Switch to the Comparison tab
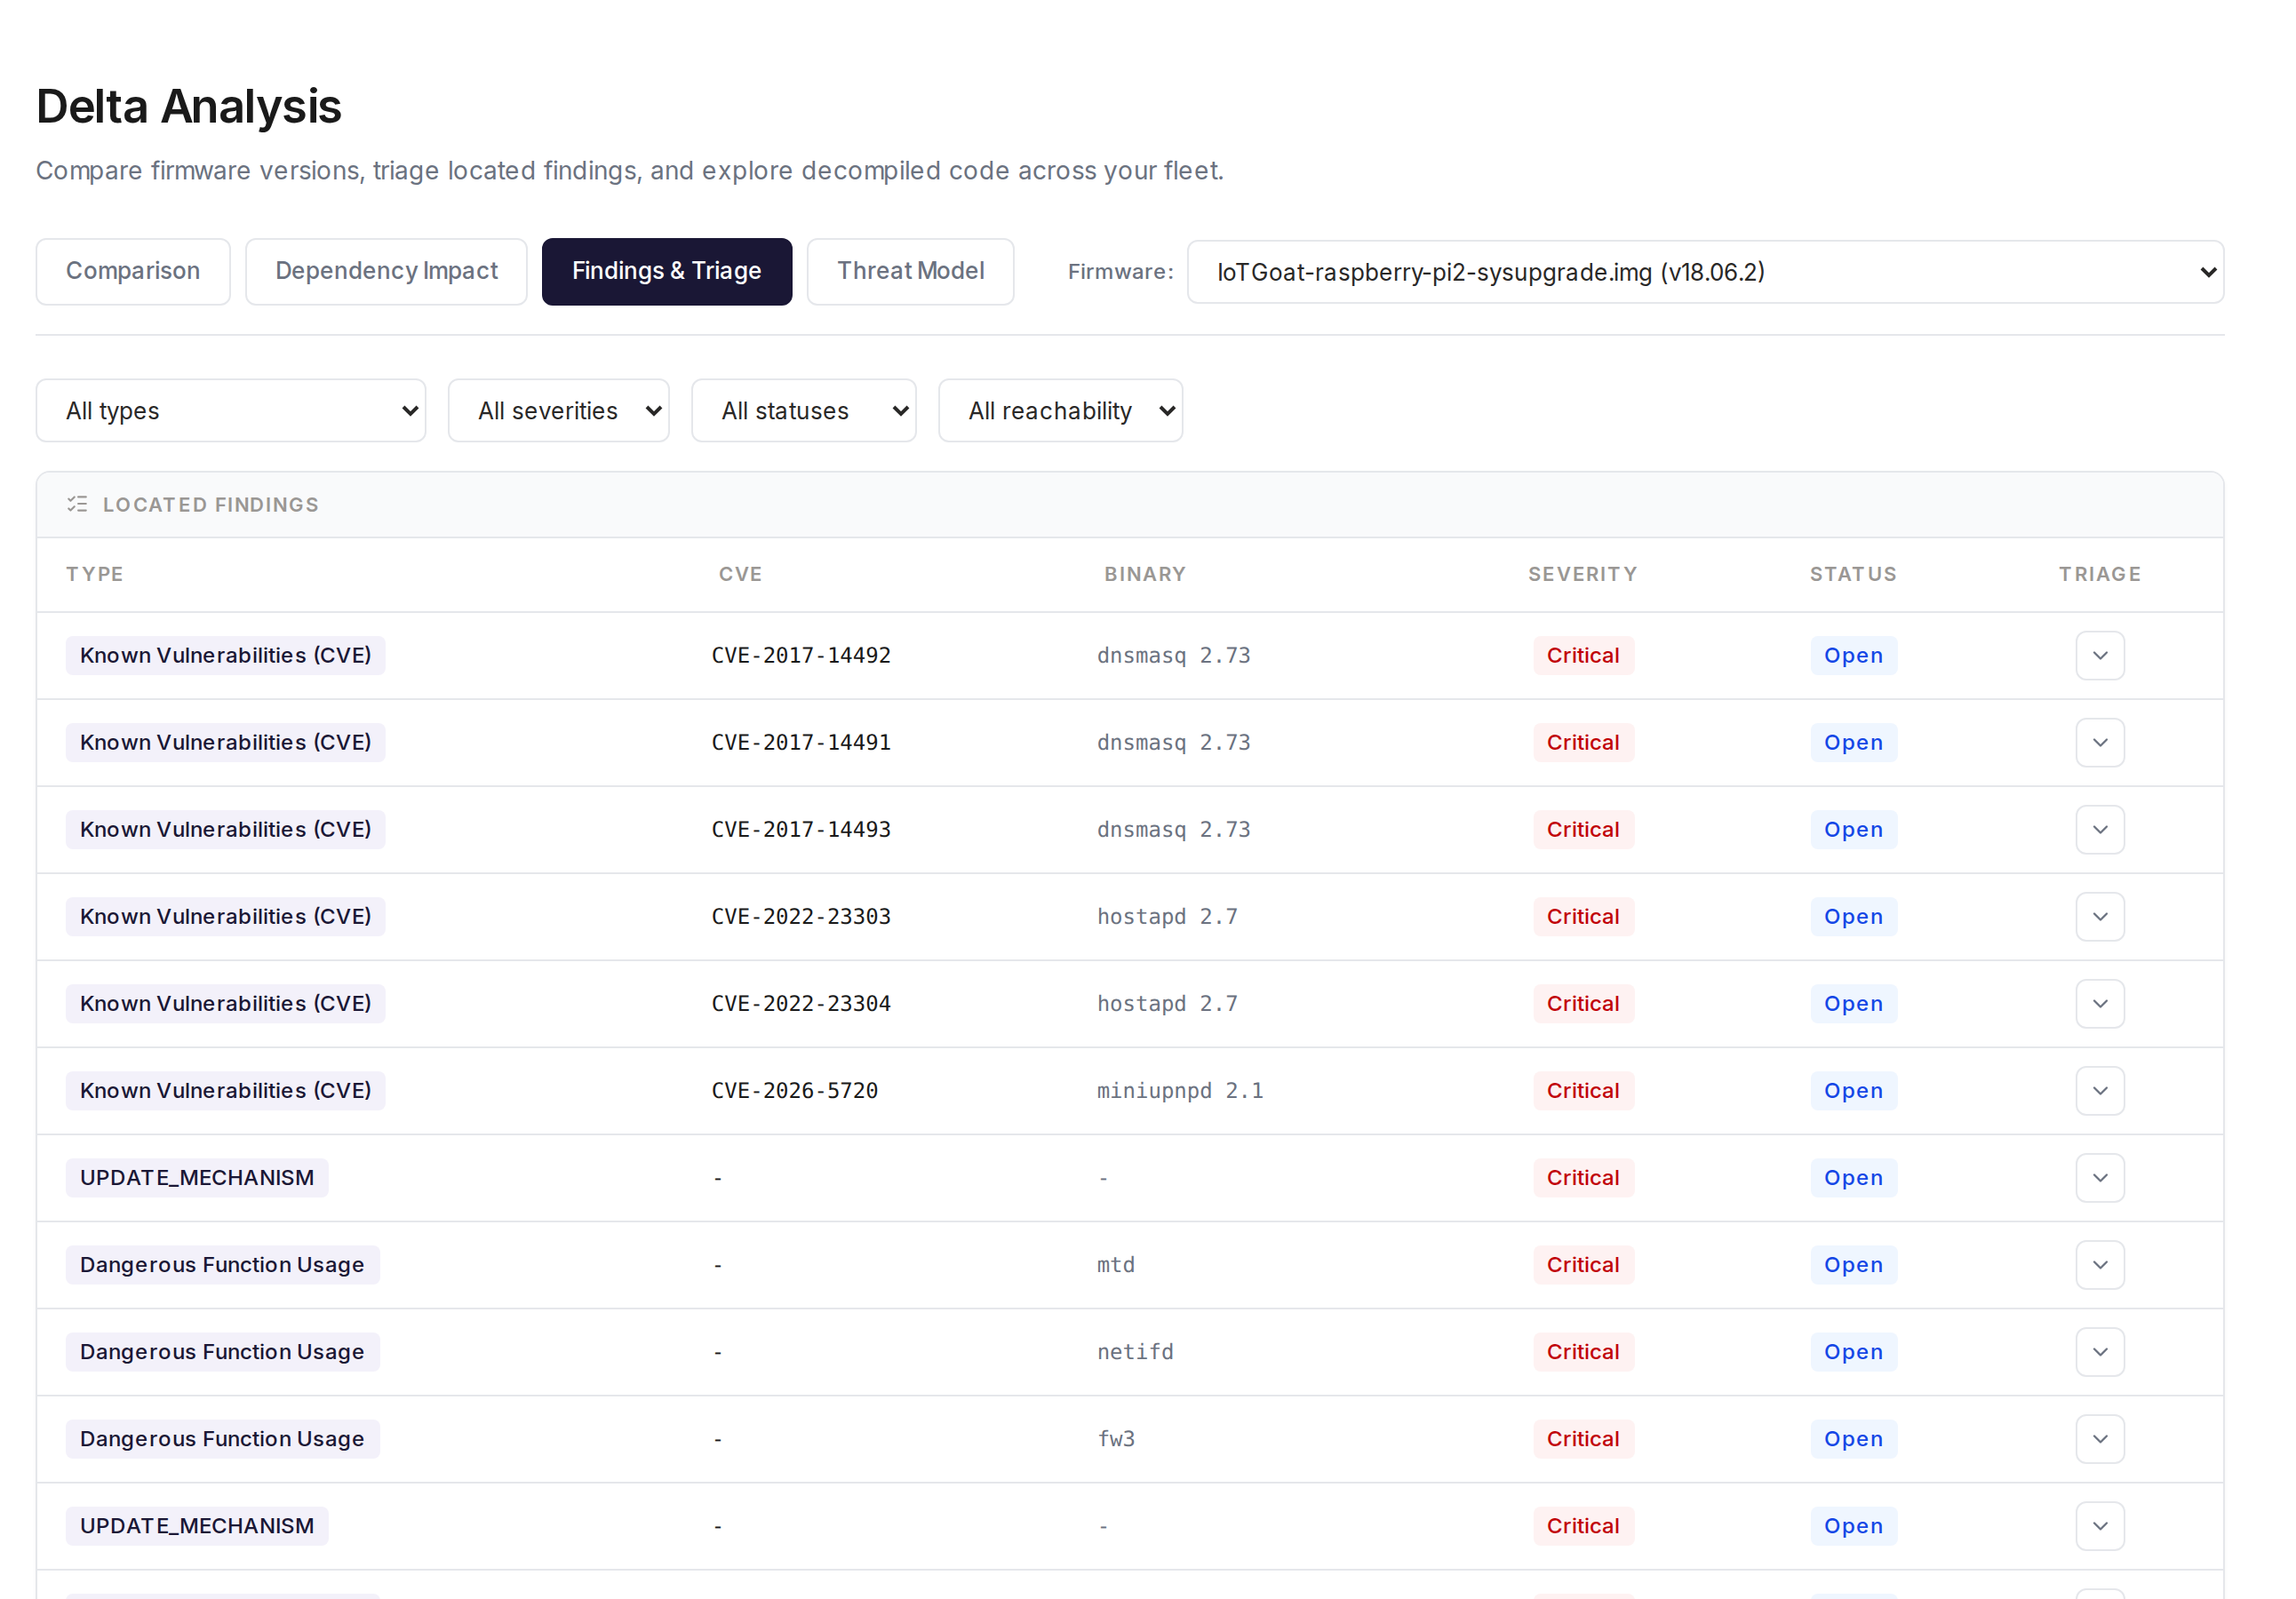Image resolution: width=2296 pixels, height=1599 pixels. click(133, 272)
